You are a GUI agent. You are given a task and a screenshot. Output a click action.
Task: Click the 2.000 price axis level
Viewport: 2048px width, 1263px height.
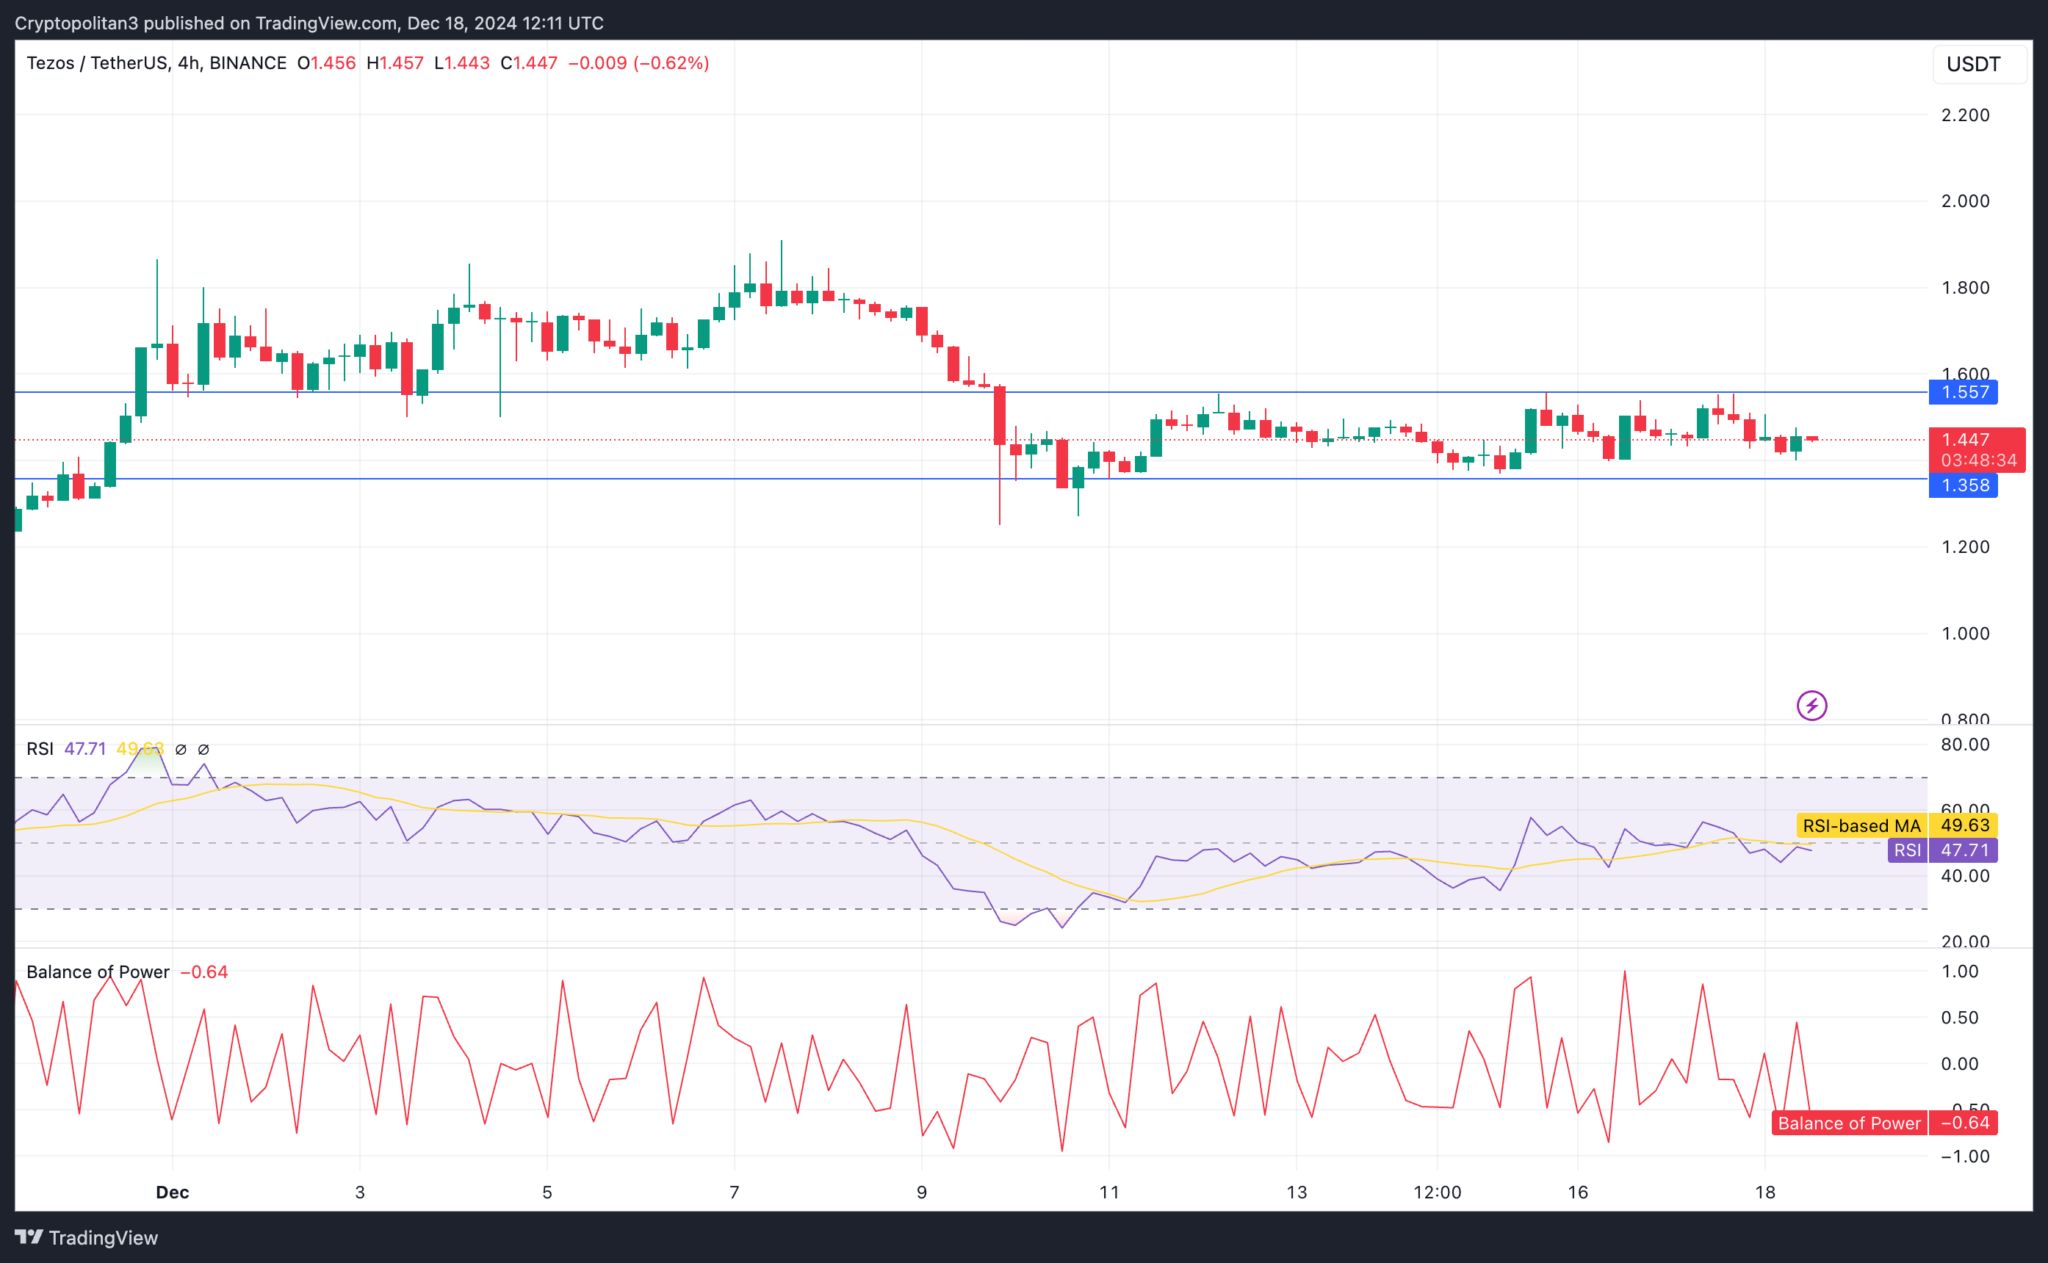(1965, 201)
